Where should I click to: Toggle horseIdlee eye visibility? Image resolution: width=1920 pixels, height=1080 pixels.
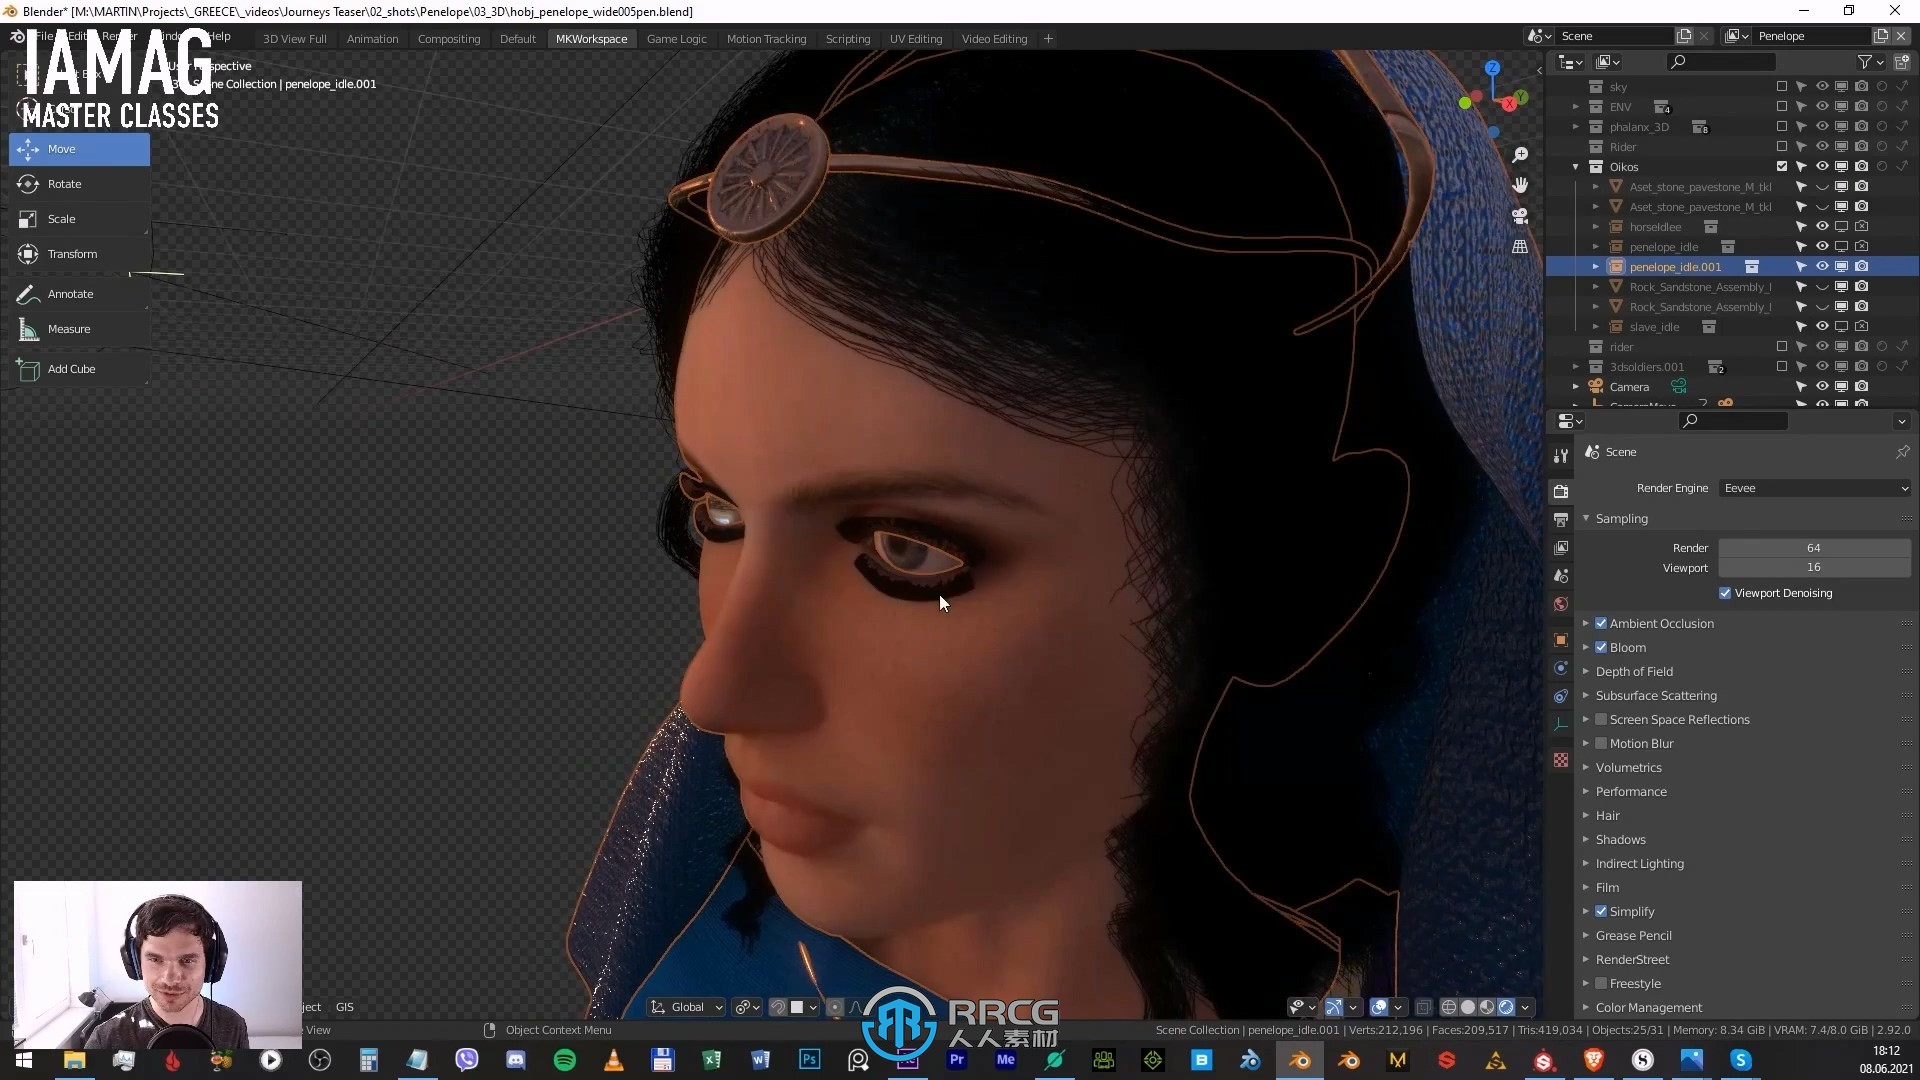[1822, 226]
